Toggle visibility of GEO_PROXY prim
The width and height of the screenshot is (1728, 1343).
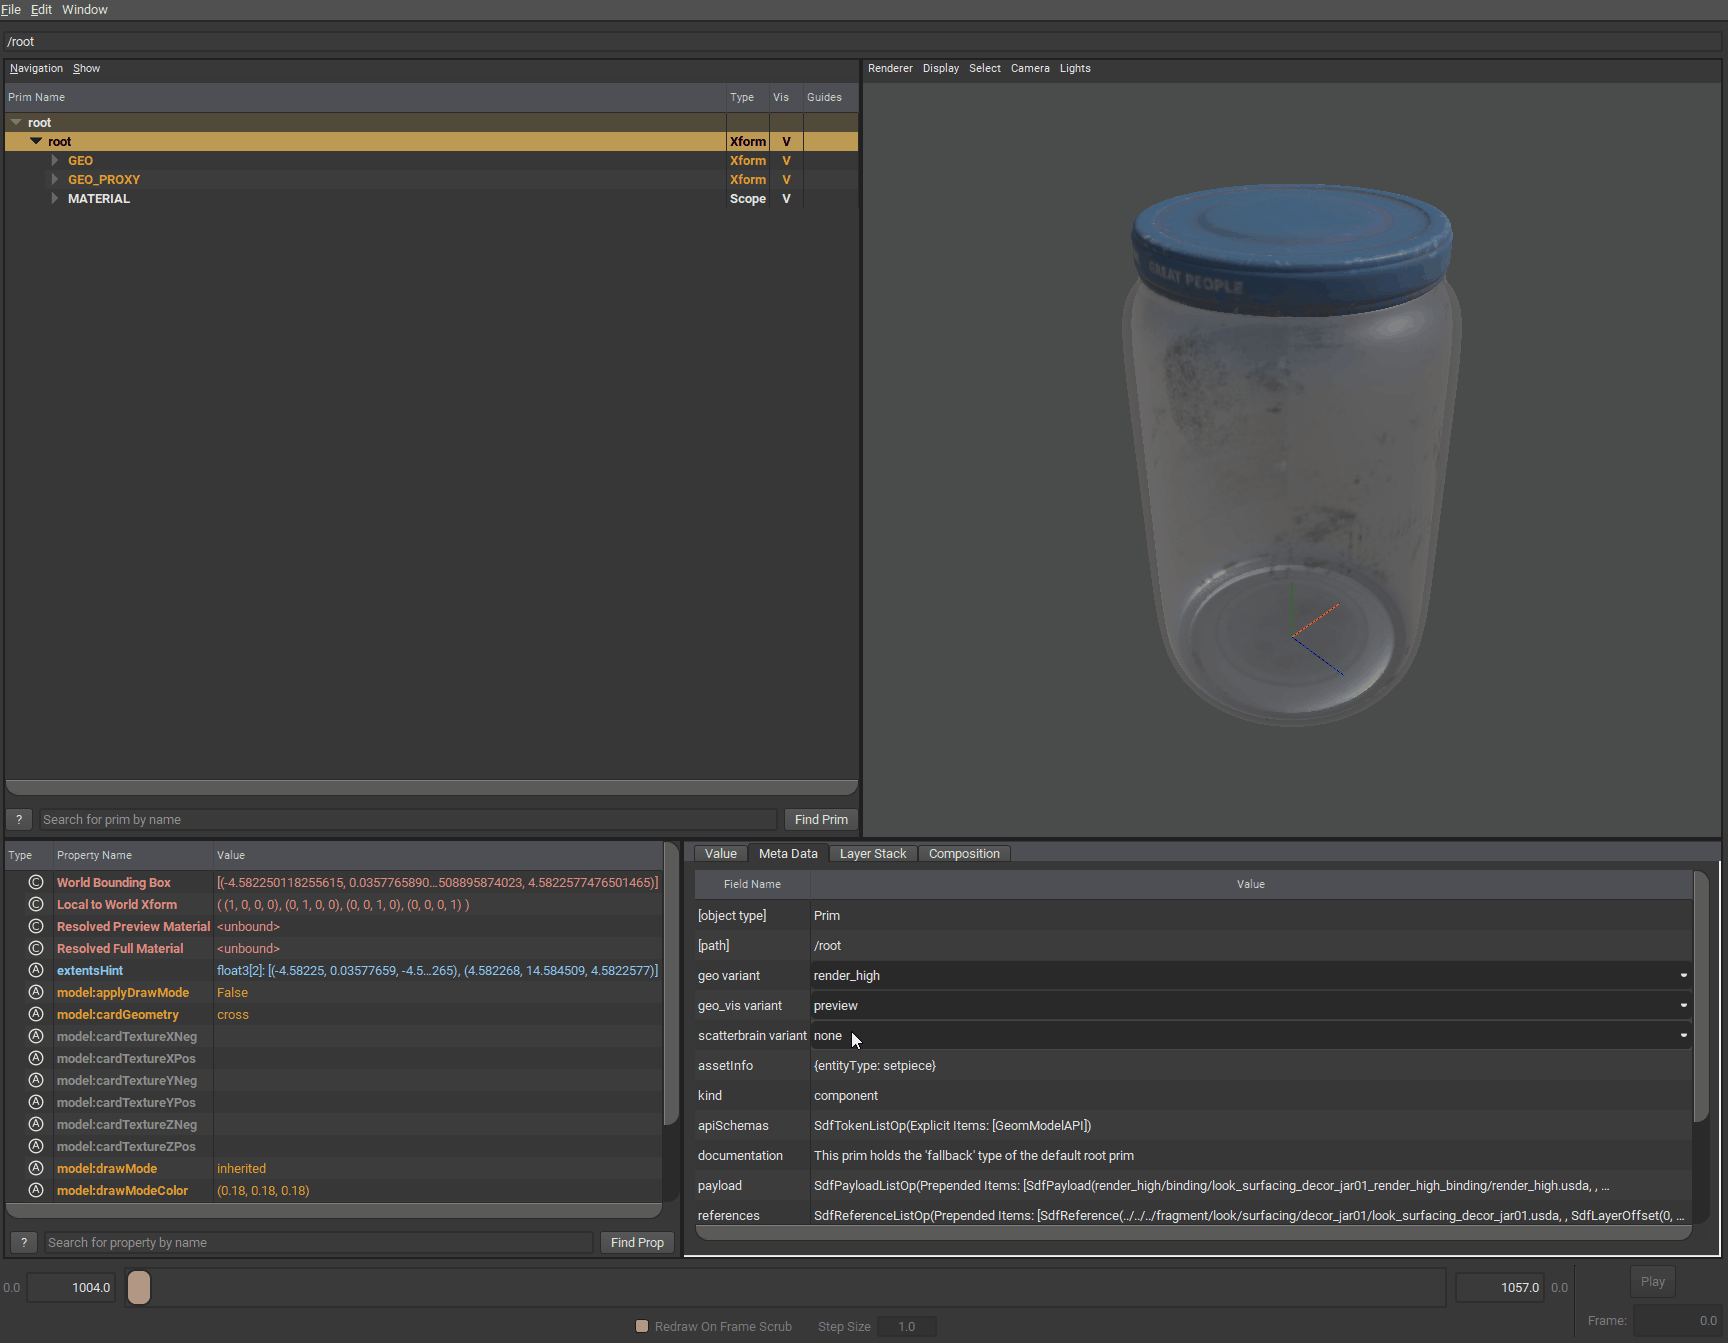coord(786,180)
